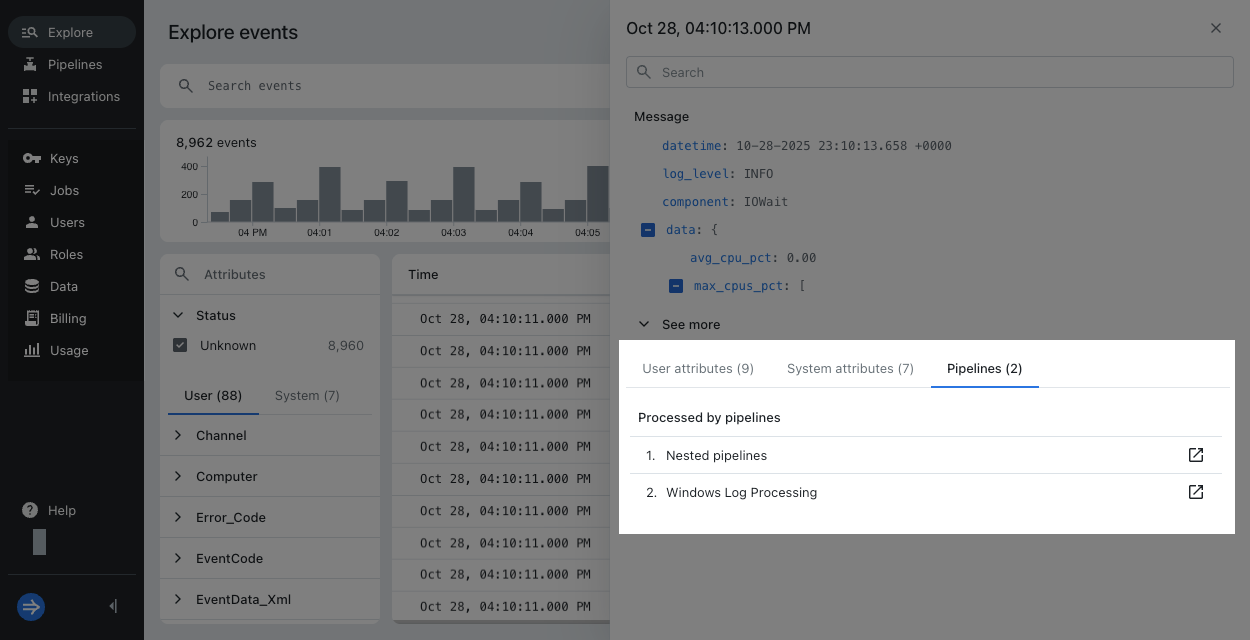Collapse the data JSON object

click(x=647, y=229)
